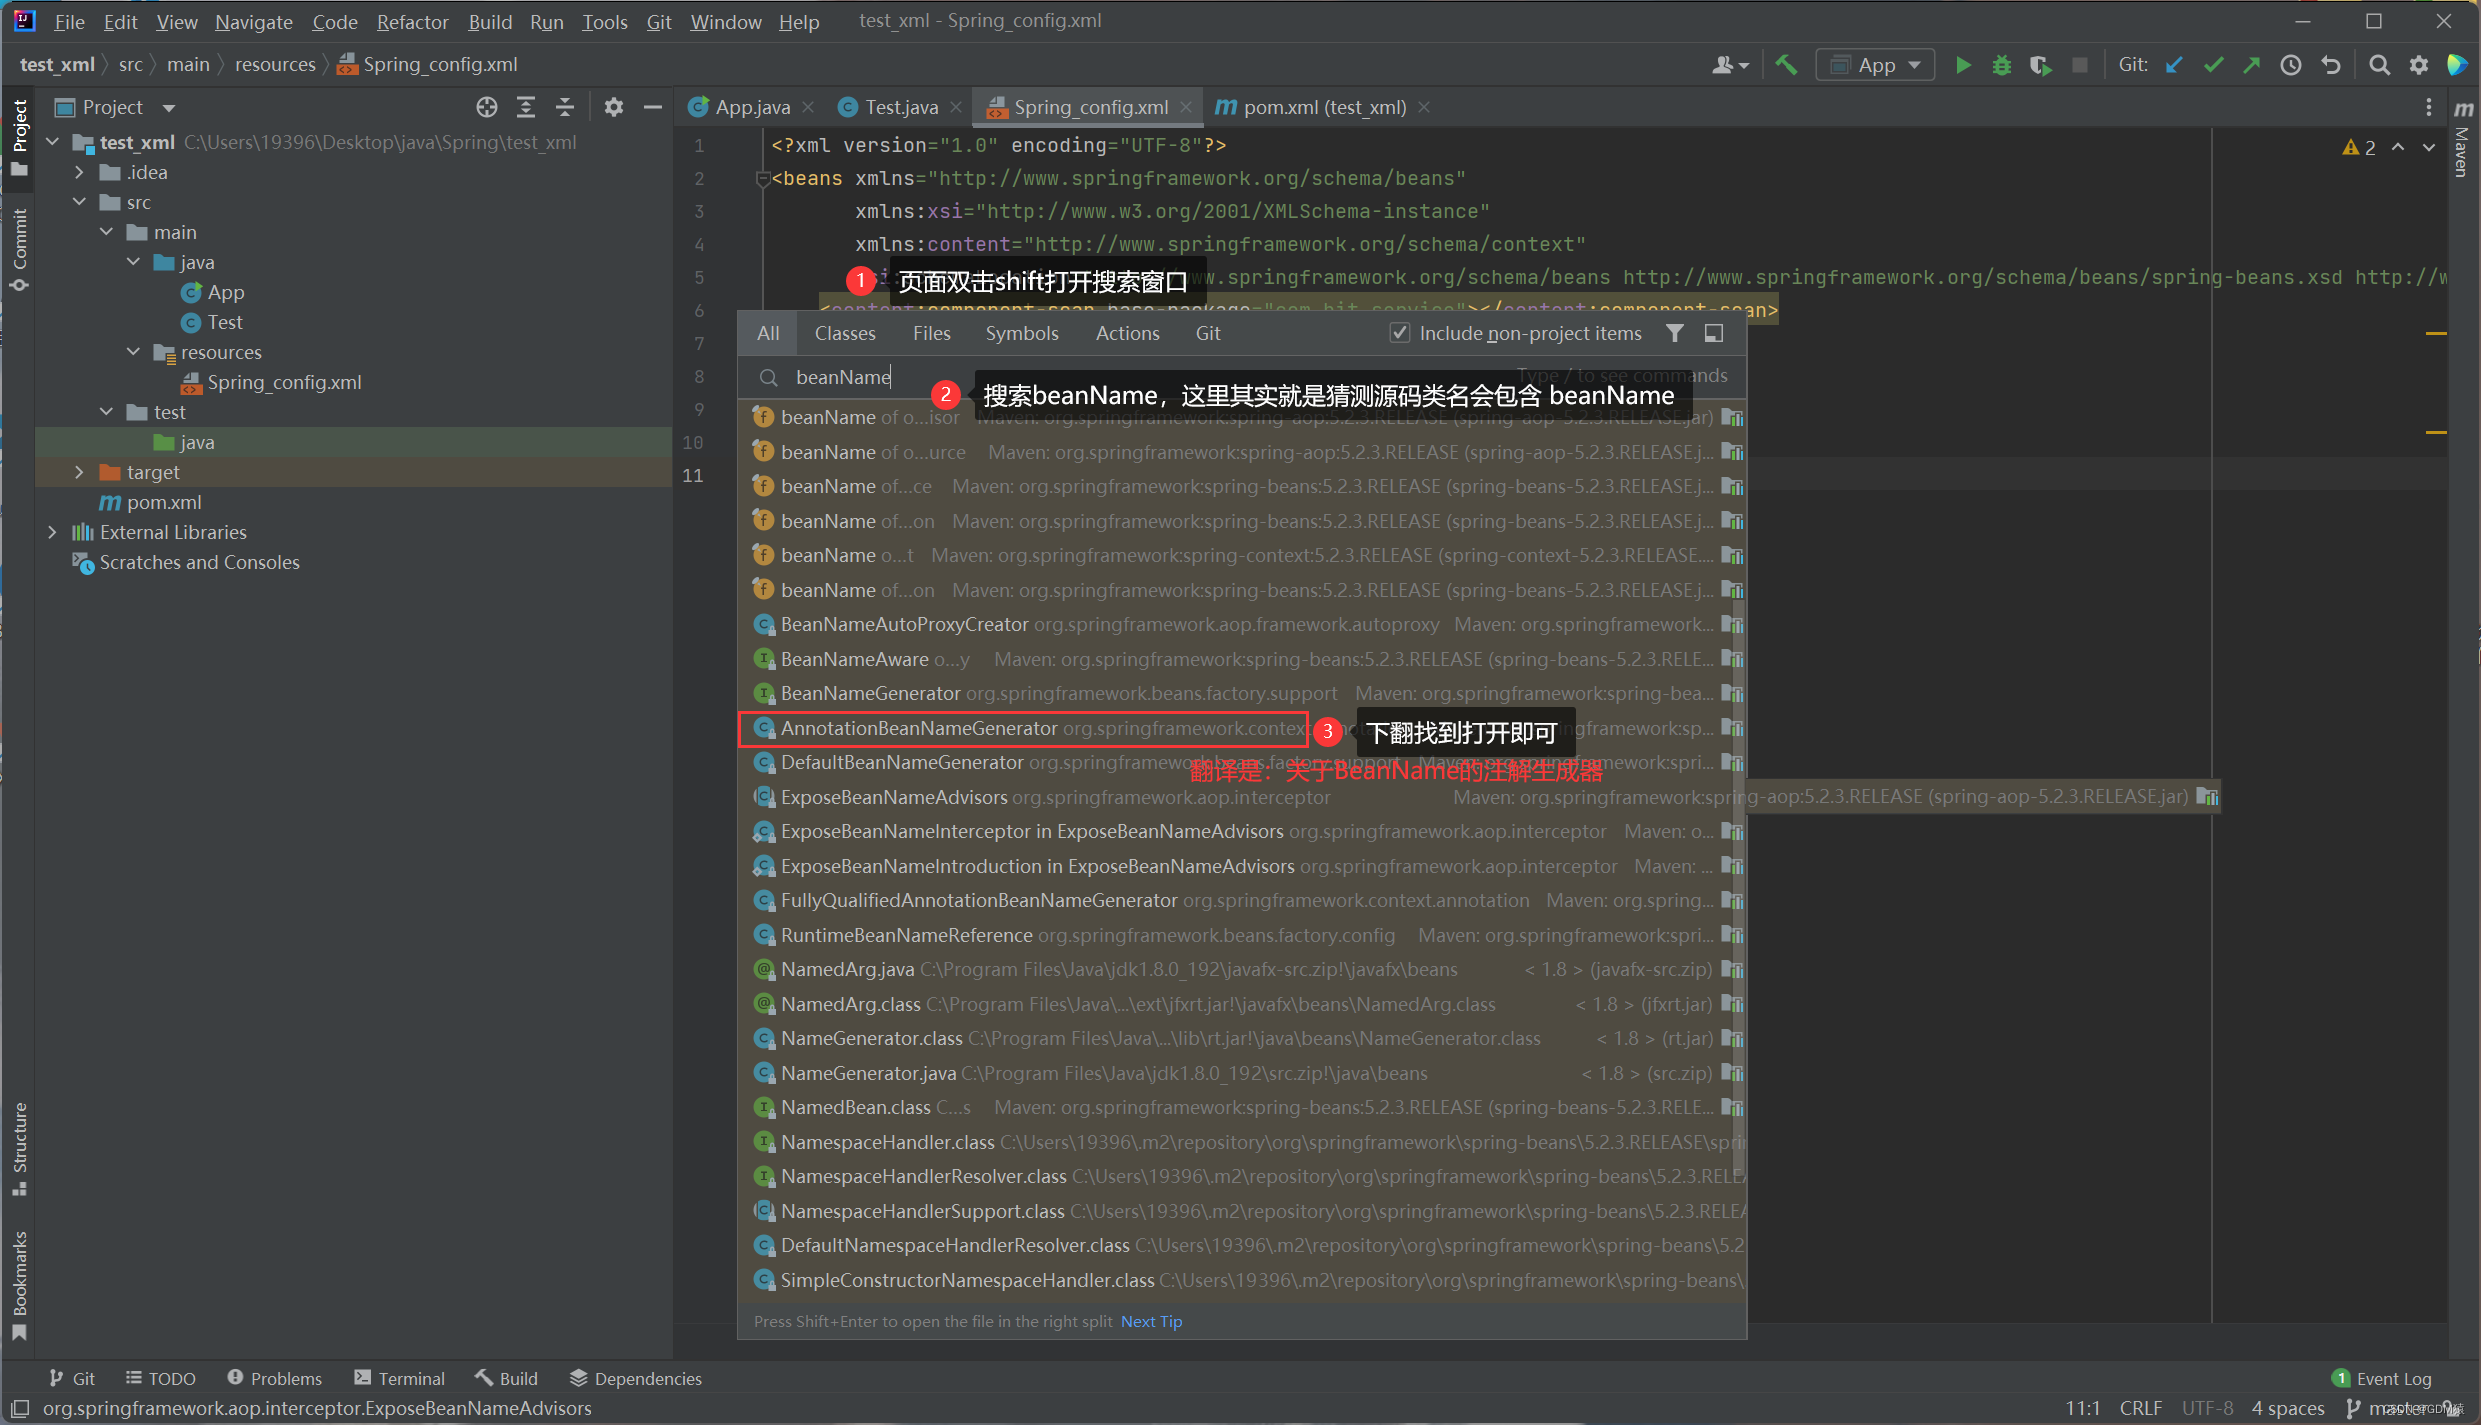Open the Commit tool window
Image resolution: width=2481 pixels, height=1425 pixels.
click(x=19, y=250)
